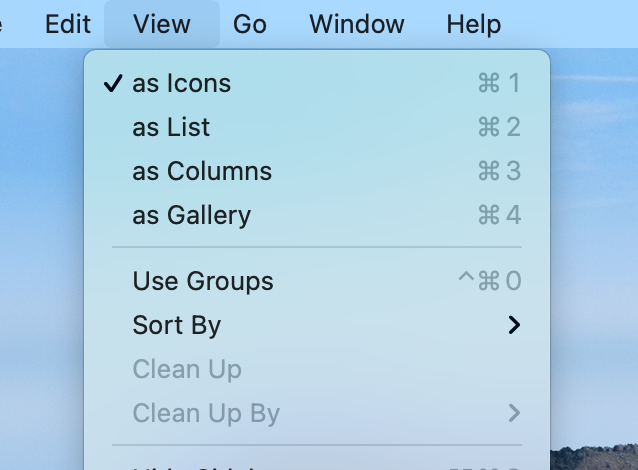The width and height of the screenshot is (638, 470).
Task: Click the chevron arrow beside Clean Up By
Action: (514, 413)
